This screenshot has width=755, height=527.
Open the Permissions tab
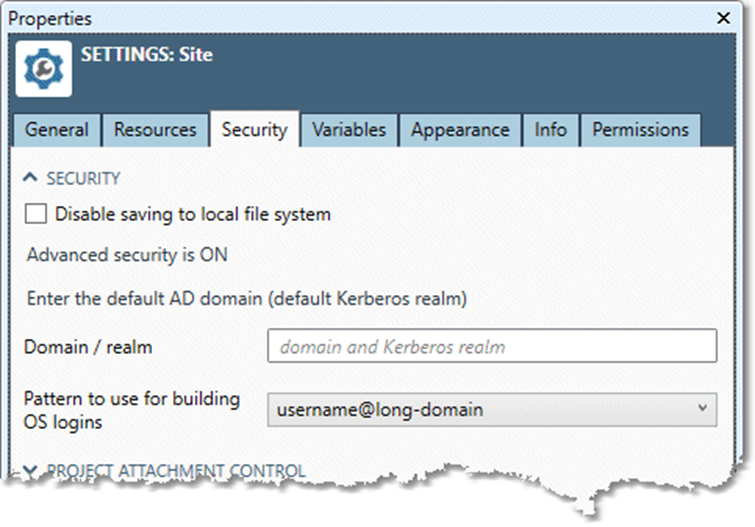pyautogui.click(x=640, y=130)
